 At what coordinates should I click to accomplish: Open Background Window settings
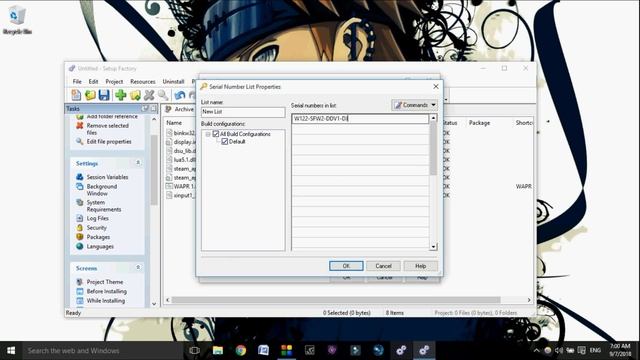tap(102, 190)
